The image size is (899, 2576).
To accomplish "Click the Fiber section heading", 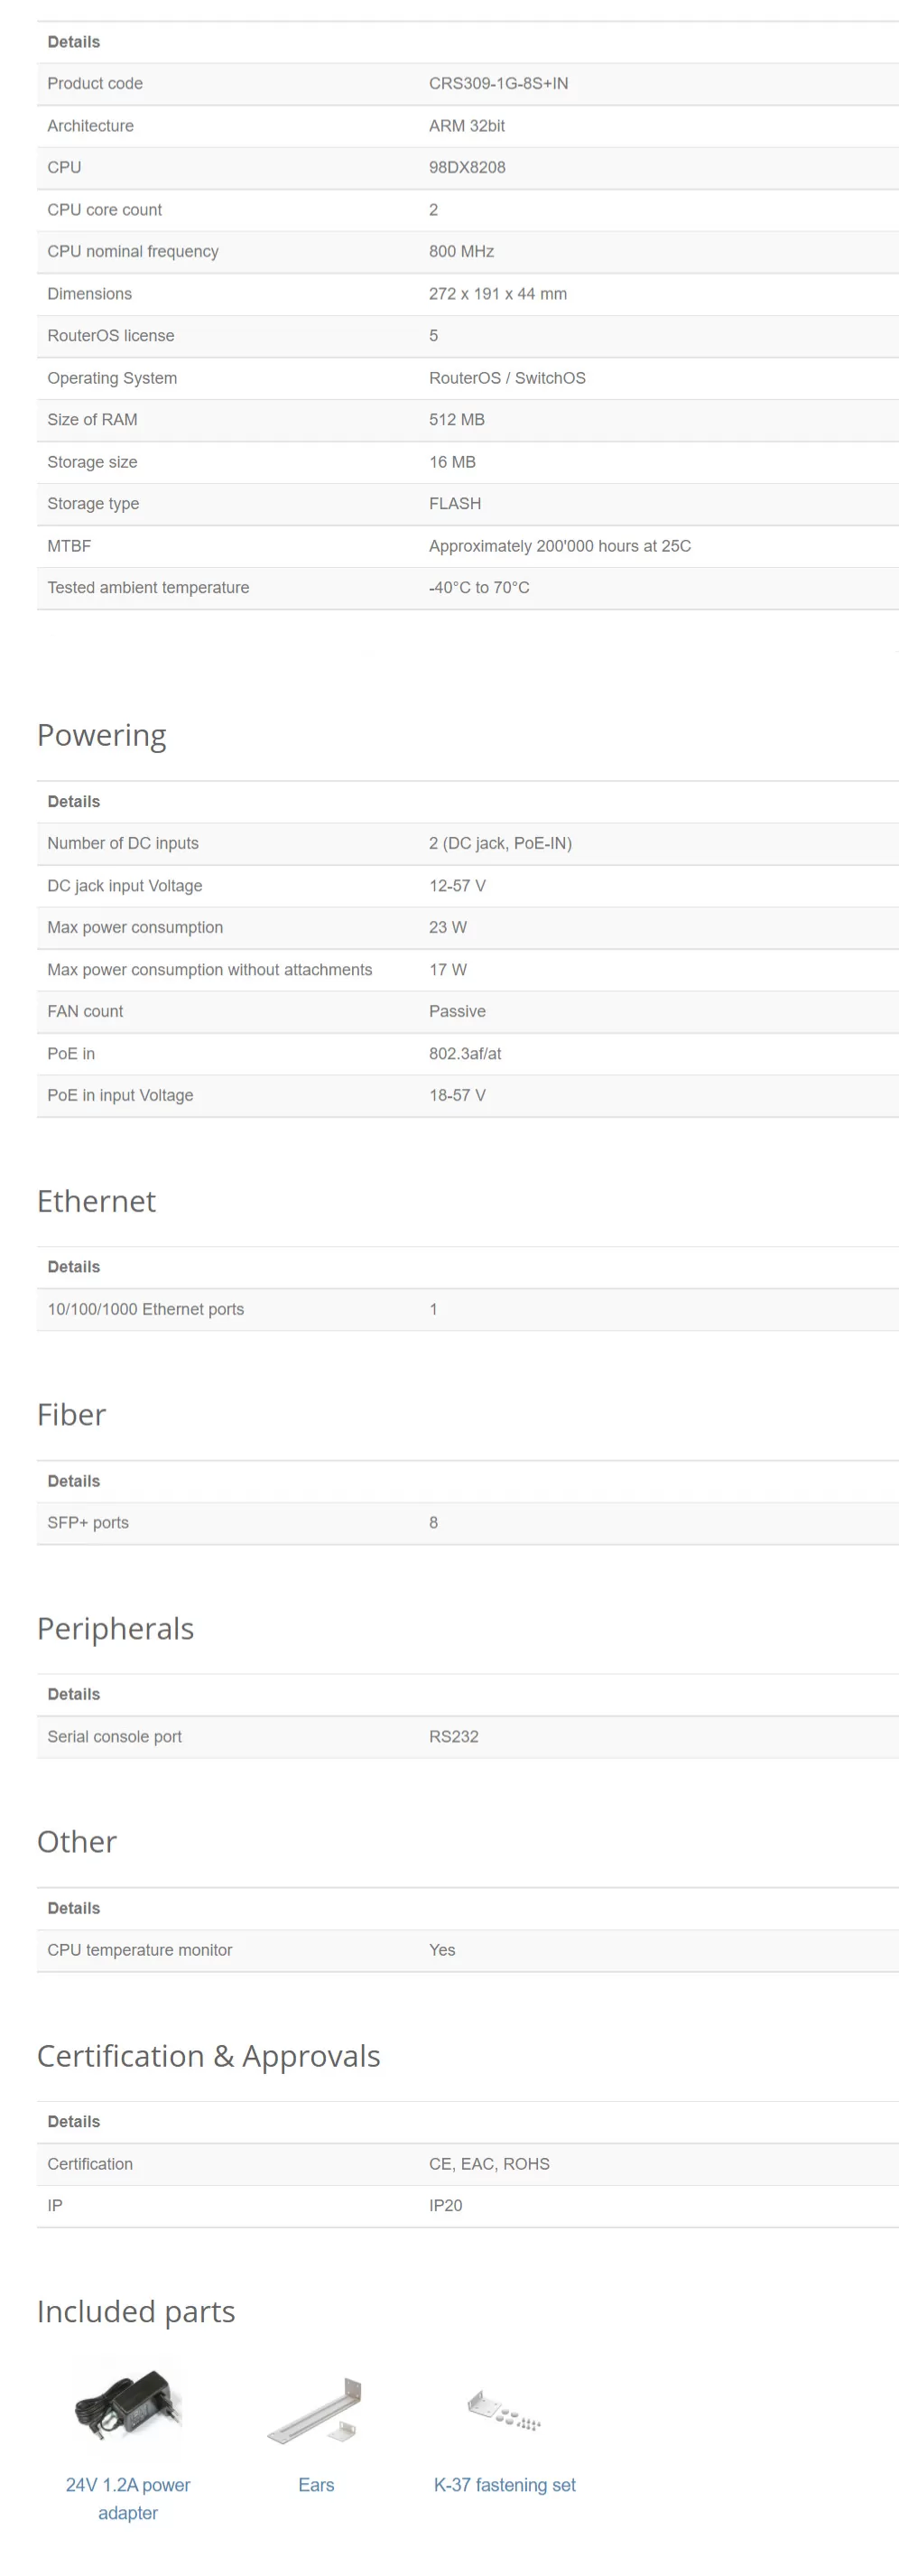I will (71, 1415).
